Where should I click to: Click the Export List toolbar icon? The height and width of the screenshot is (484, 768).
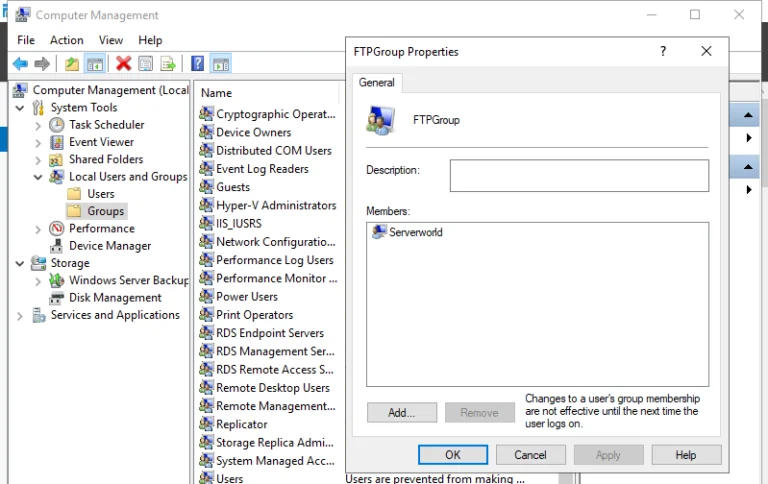coord(168,64)
